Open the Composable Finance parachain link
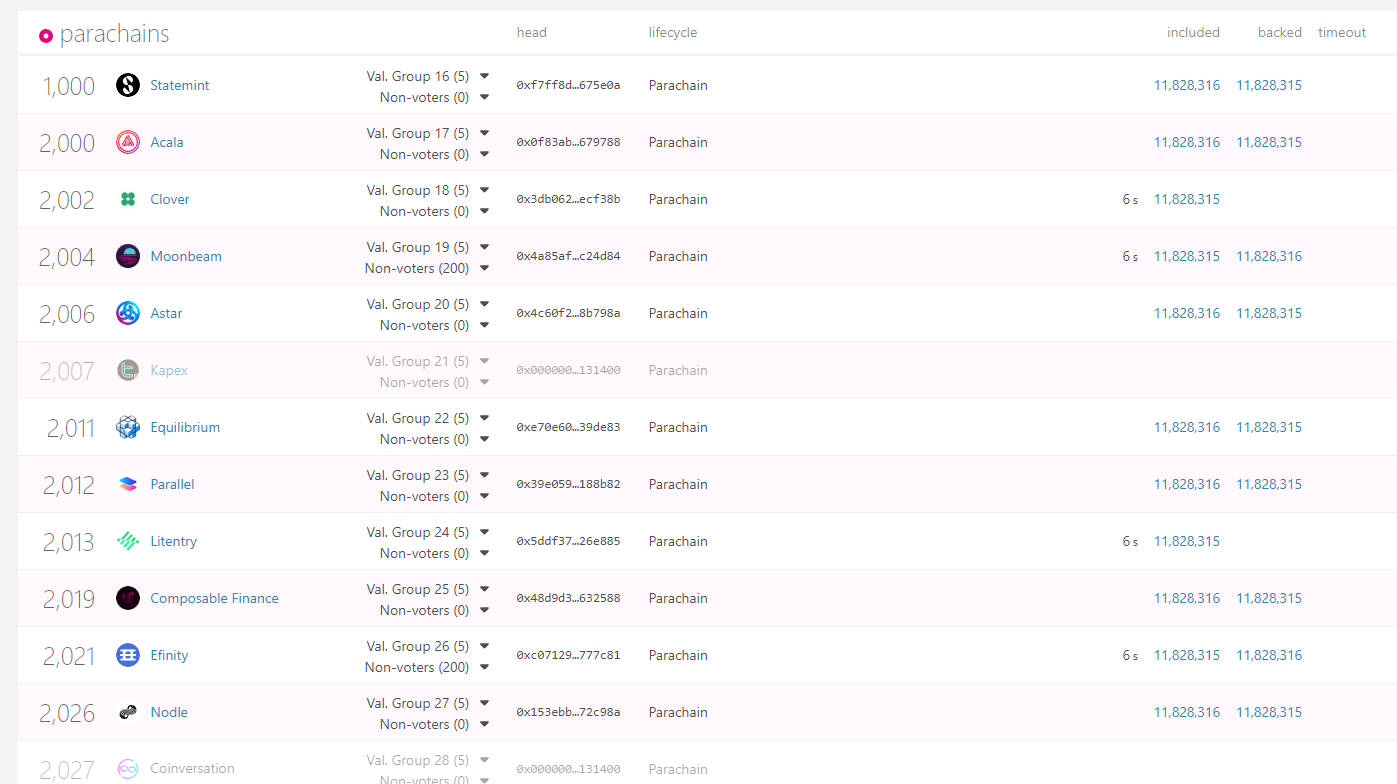 214,598
